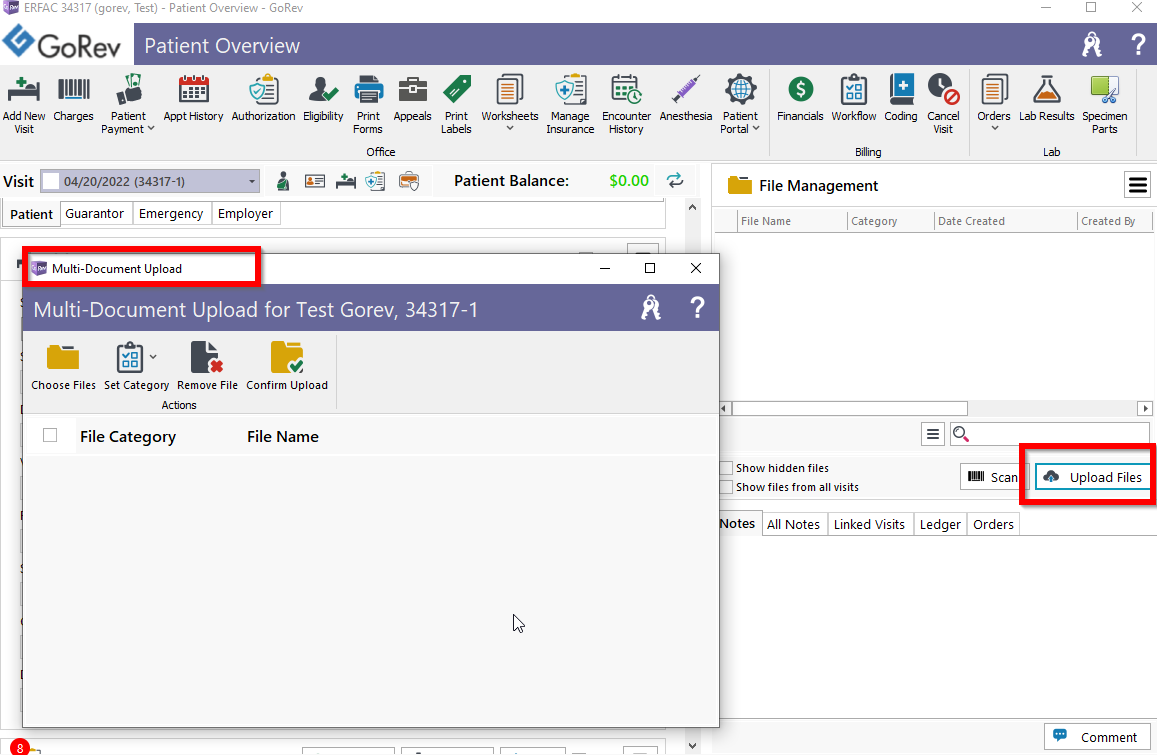Open the Appeals briefcase tool
This screenshot has width=1157, height=755.
click(x=412, y=98)
